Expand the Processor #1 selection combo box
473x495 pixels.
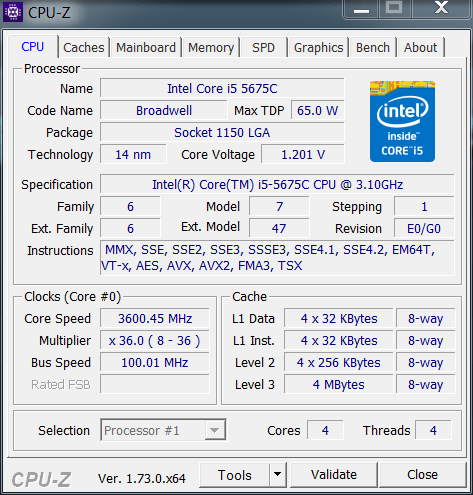pyautogui.click(x=163, y=430)
